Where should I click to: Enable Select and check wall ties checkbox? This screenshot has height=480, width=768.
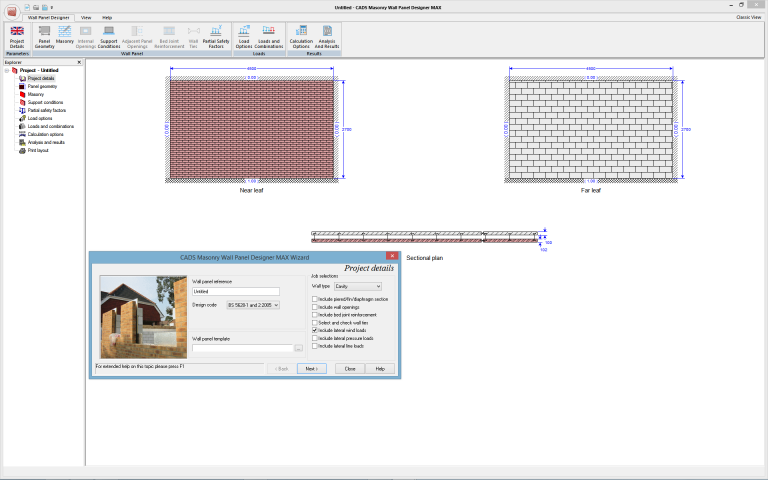[x=315, y=323]
